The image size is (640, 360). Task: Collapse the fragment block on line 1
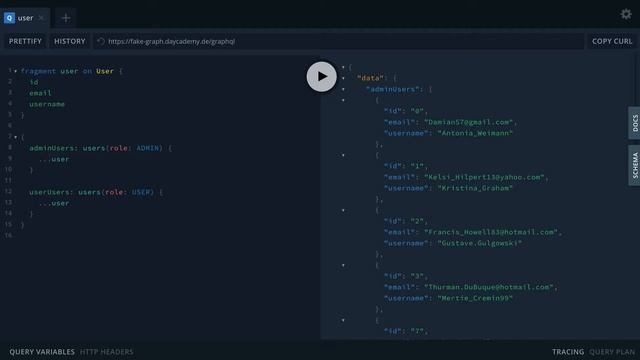pos(16,71)
